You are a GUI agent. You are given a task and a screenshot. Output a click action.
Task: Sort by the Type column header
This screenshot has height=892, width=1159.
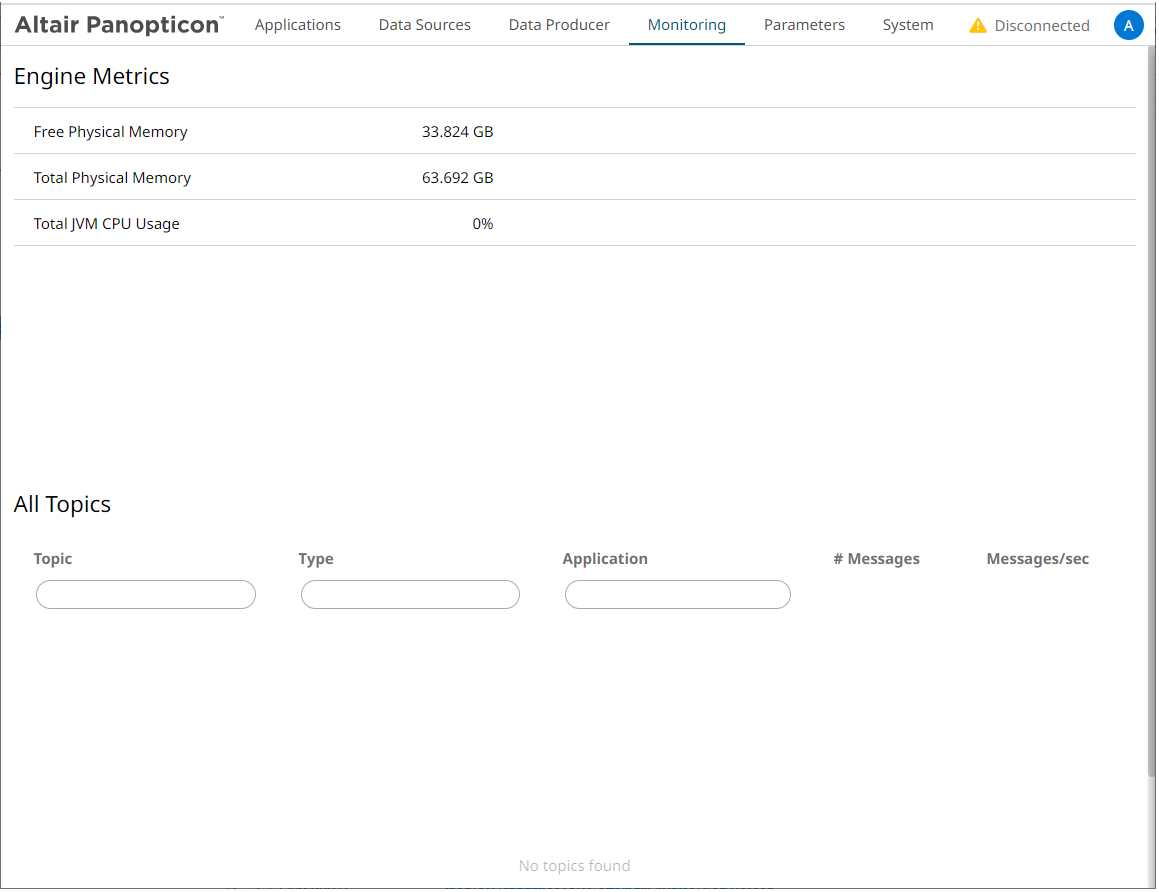(316, 559)
